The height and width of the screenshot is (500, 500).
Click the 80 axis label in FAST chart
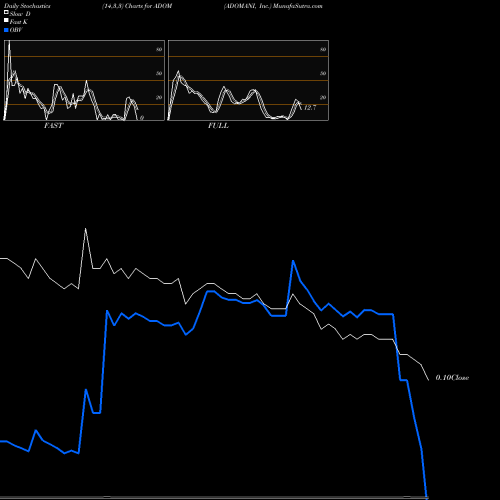coord(159,49)
